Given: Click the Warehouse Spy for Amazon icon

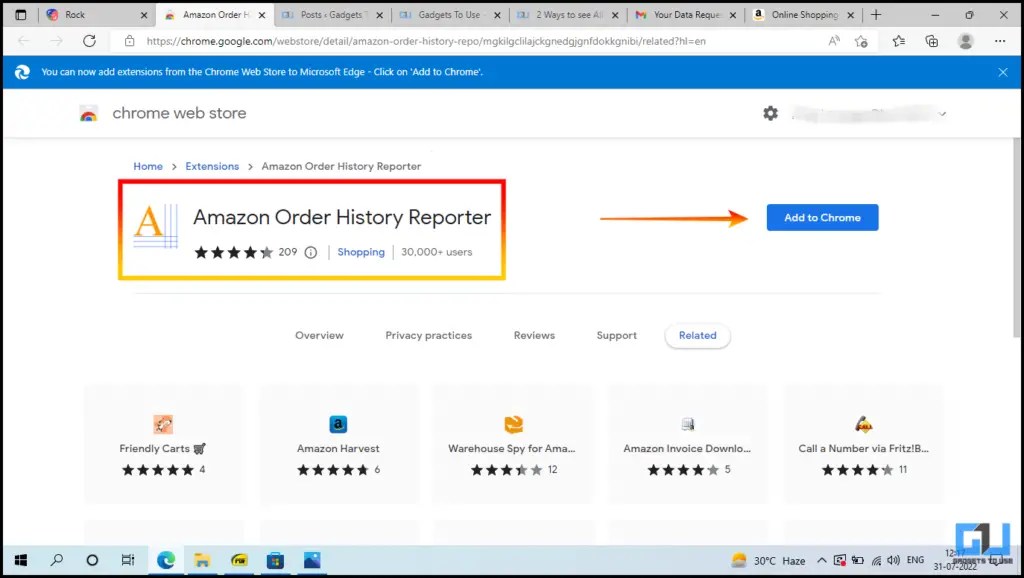Looking at the screenshot, I should (513, 424).
